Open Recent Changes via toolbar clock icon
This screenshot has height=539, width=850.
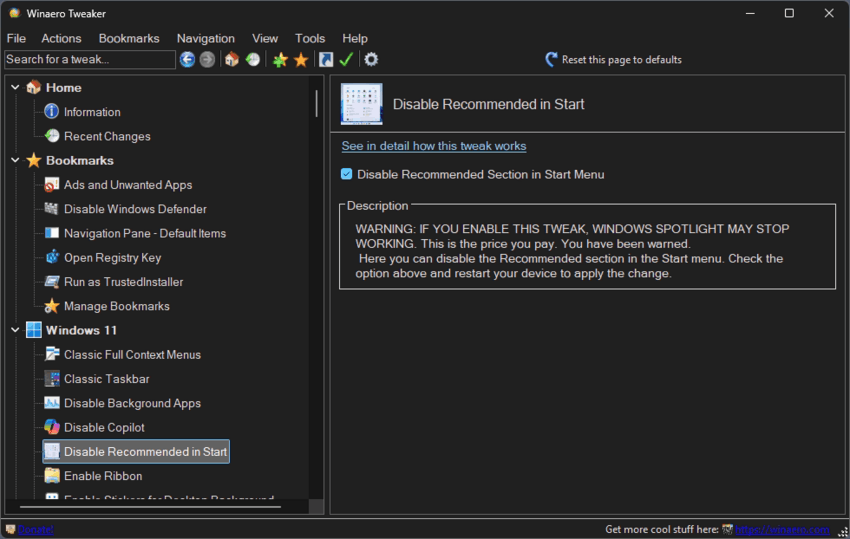(253, 59)
